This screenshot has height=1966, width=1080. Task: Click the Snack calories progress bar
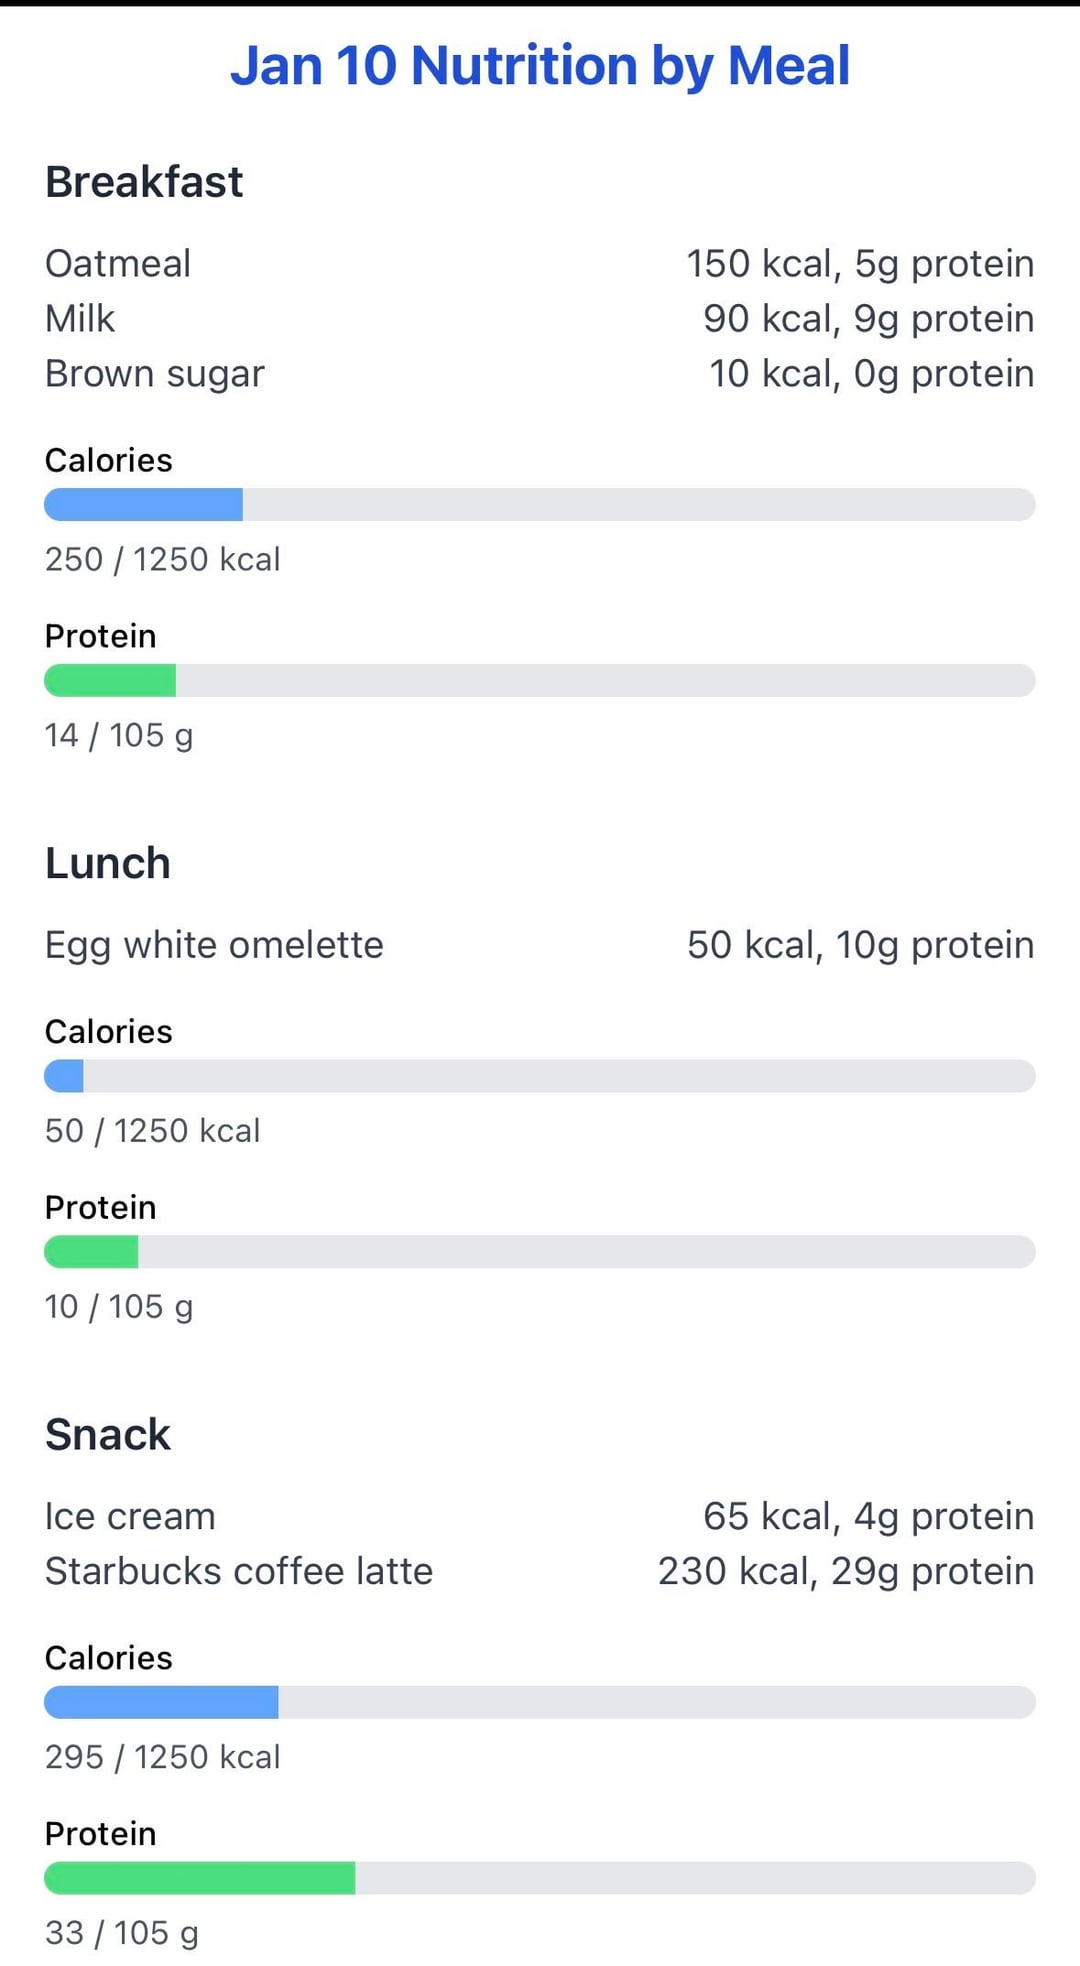(540, 1703)
